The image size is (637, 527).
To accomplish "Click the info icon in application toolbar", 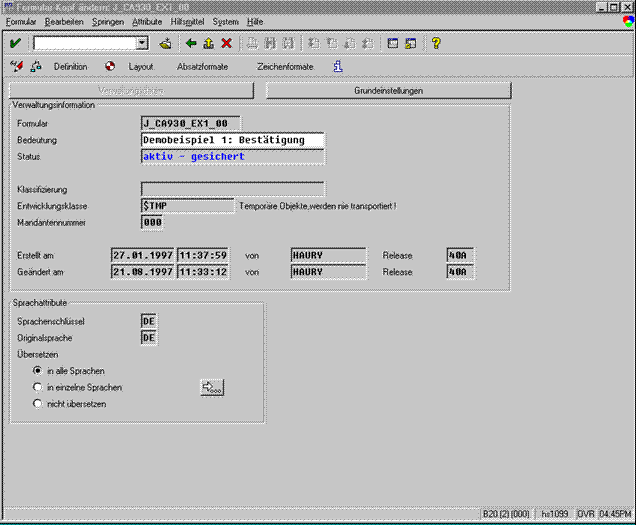I will click(338, 66).
